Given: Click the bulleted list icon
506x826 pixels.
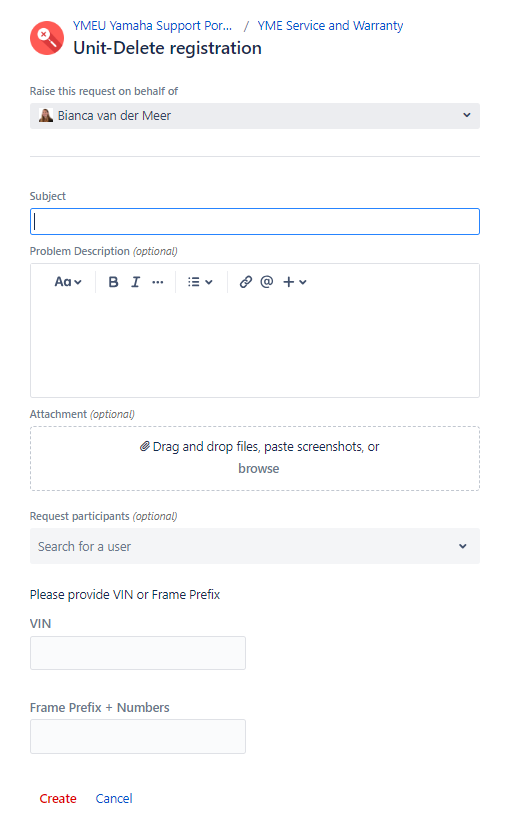Looking at the screenshot, I should pos(194,282).
